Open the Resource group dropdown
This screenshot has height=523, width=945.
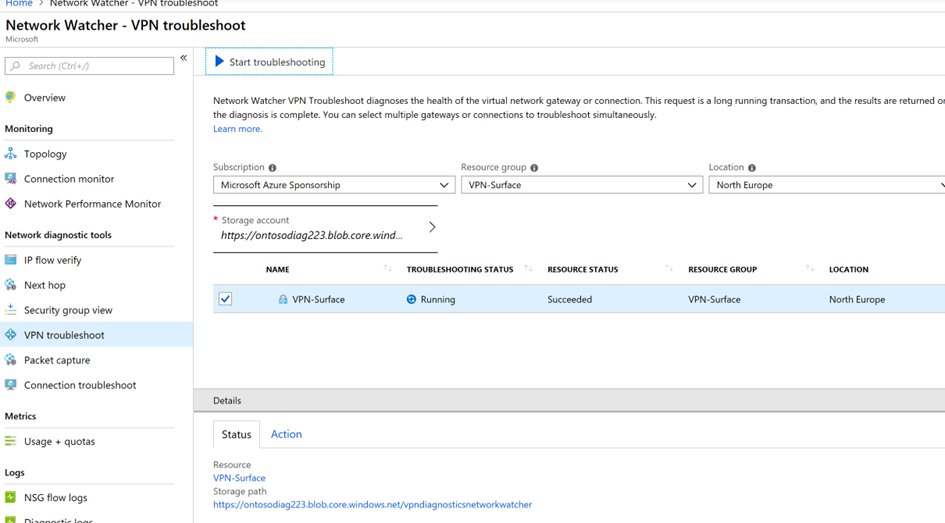(582, 185)
